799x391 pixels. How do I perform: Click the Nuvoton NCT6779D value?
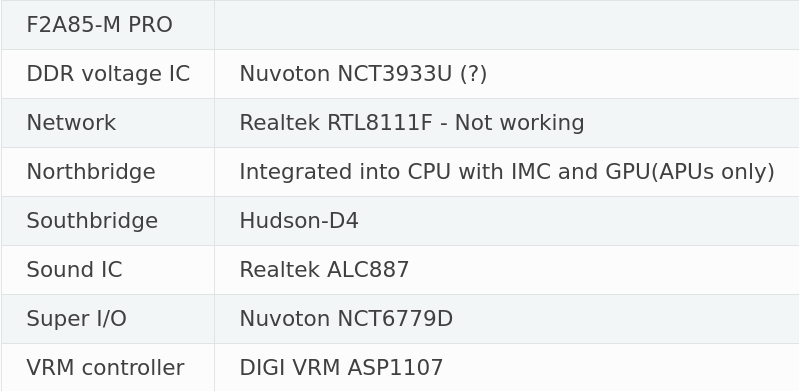(346, 319)
